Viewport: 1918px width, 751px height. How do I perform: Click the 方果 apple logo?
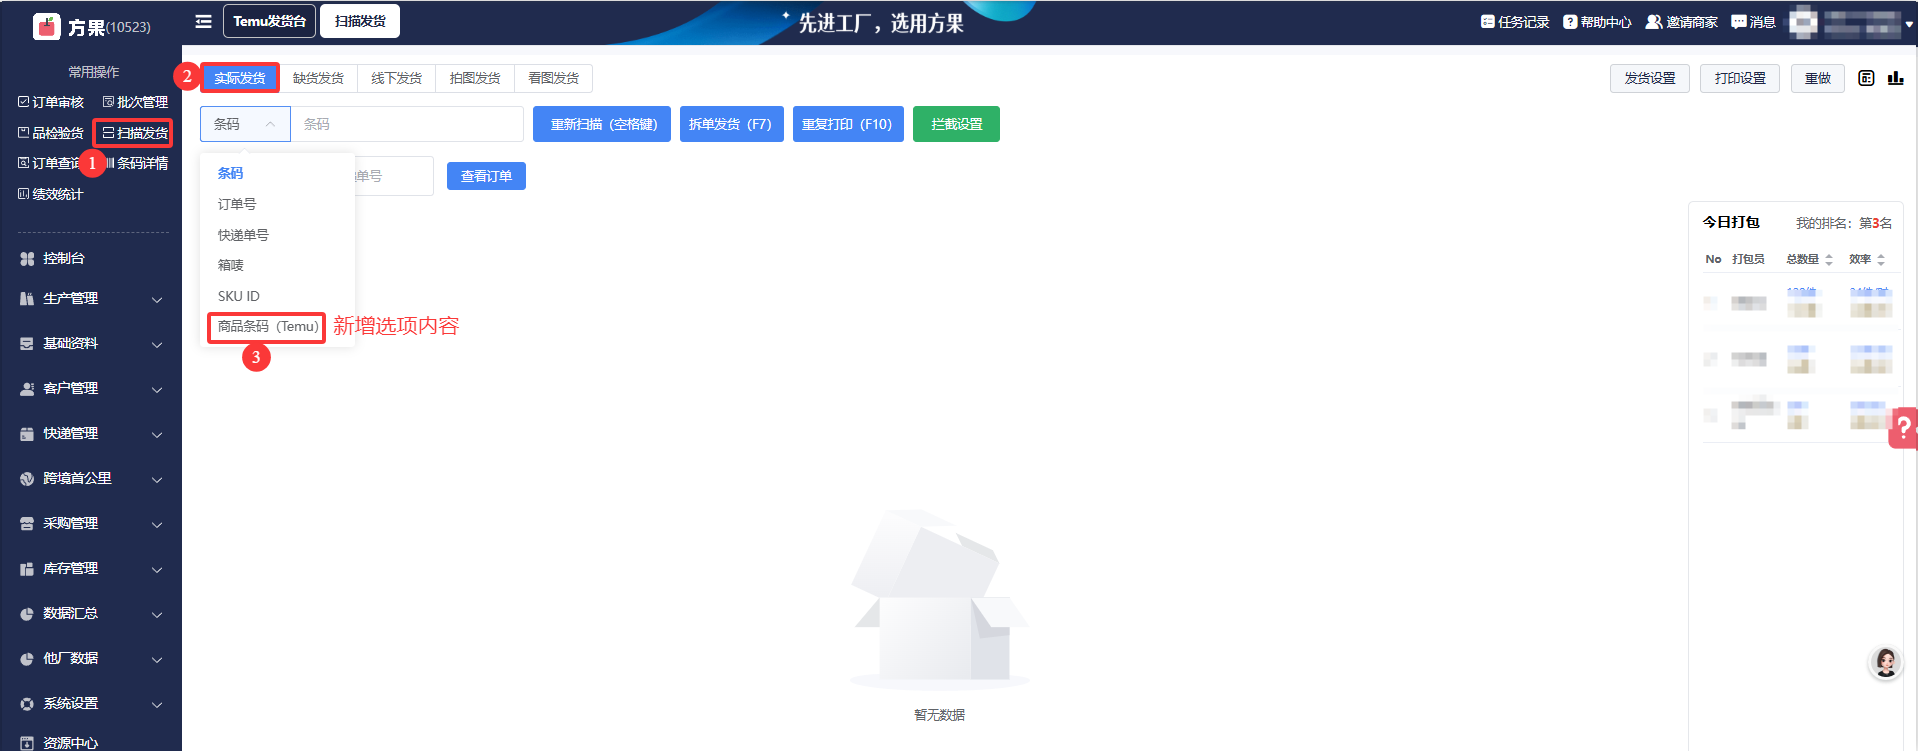47,26
